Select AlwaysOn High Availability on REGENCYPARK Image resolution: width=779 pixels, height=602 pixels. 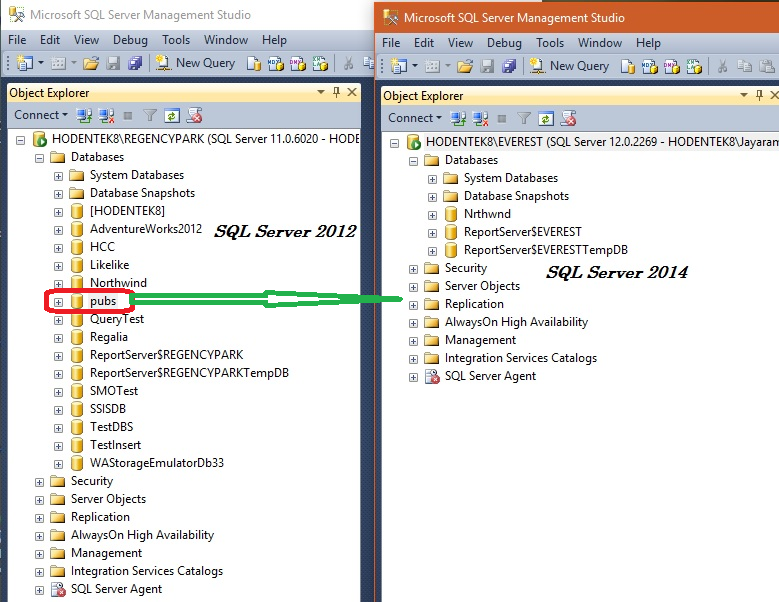[143, 535]
